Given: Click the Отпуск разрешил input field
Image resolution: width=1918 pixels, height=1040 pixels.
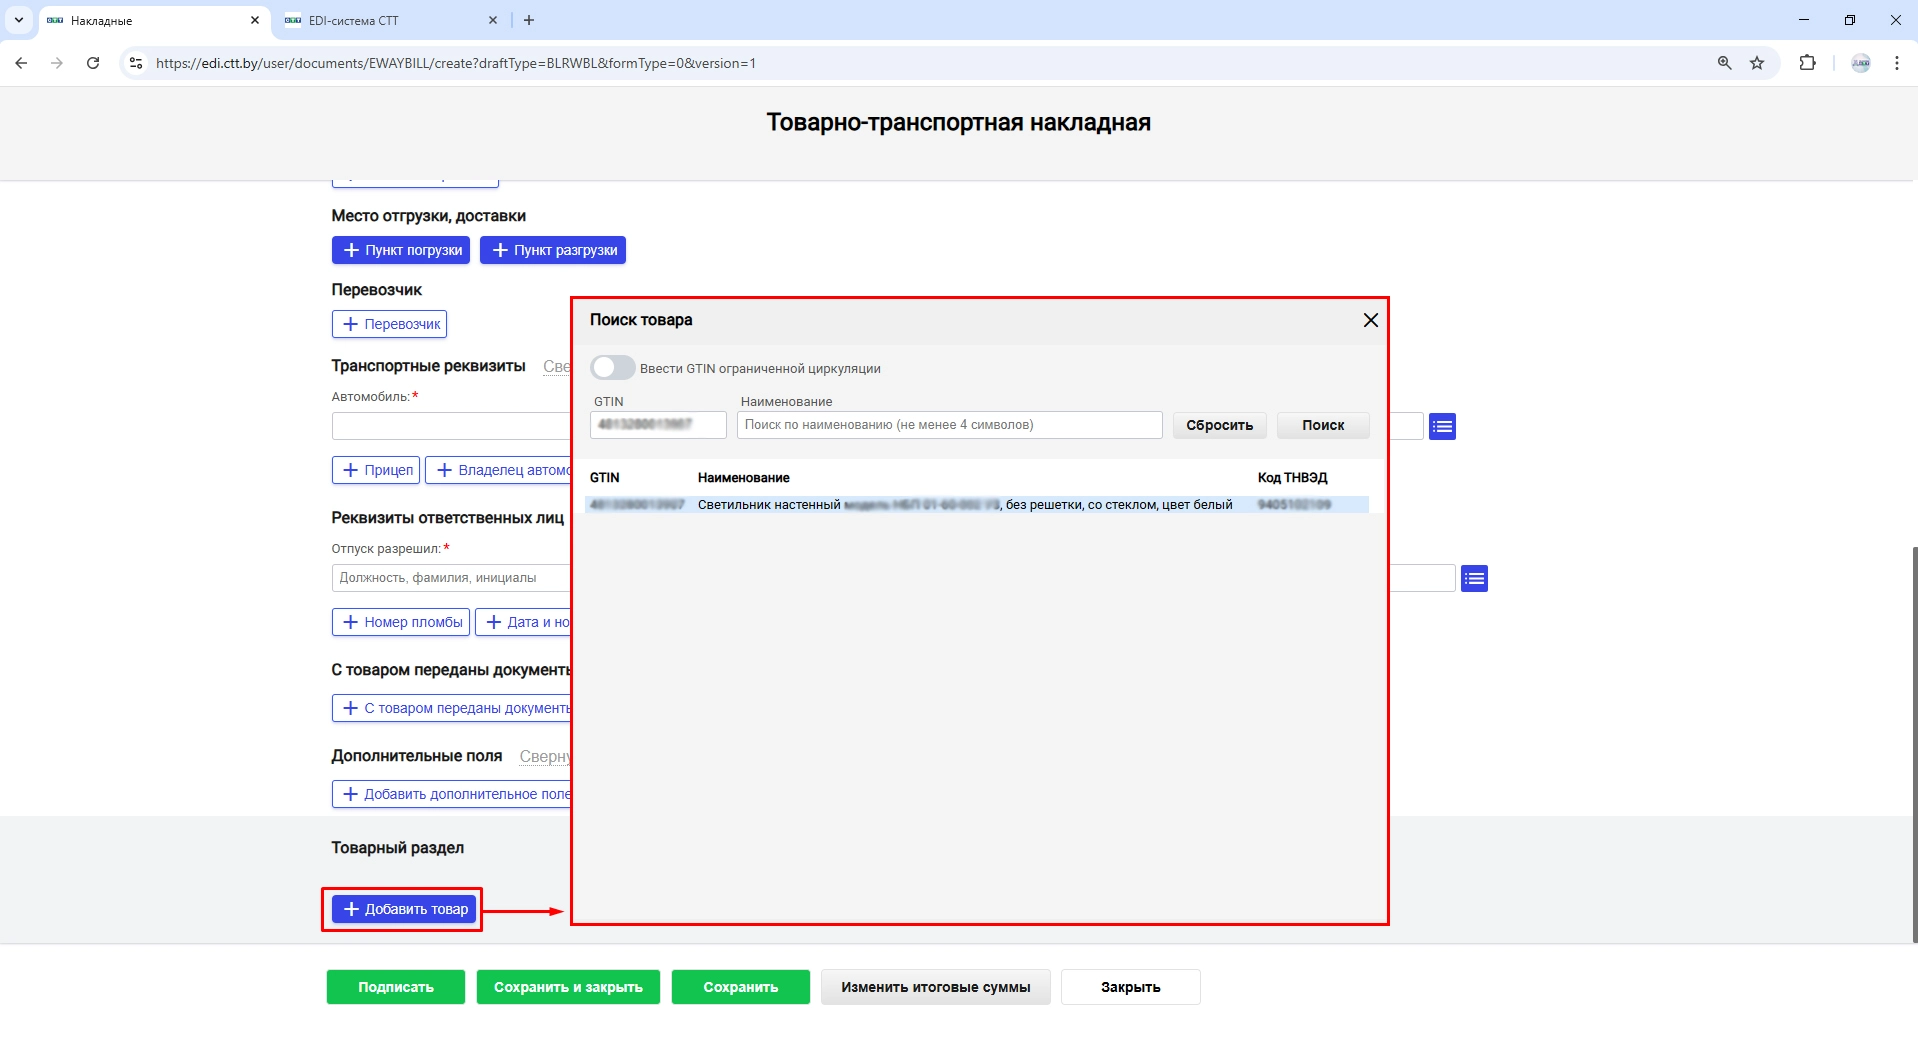Looking at the screenshot, I should [x=451, y=578].
